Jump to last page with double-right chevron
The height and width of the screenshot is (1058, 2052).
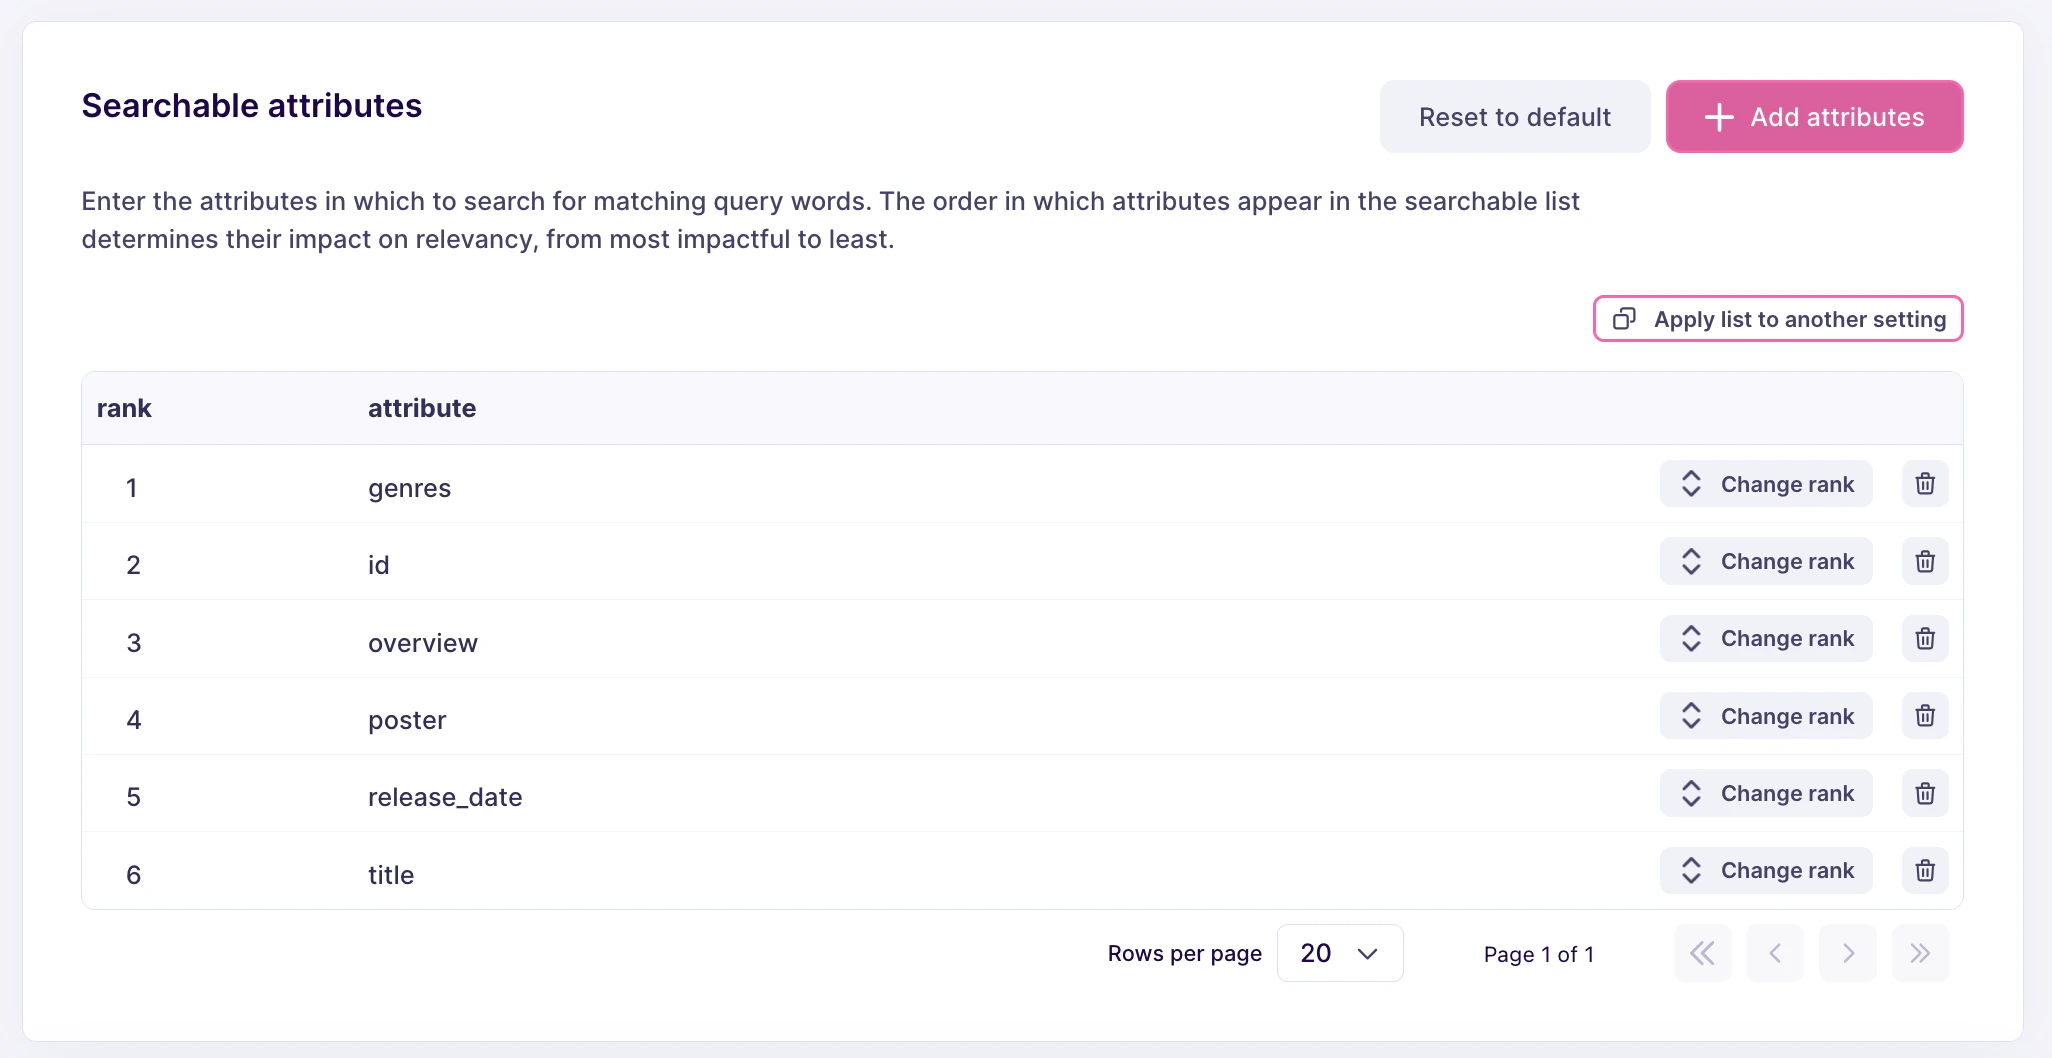pyautogui.click(x=1920, y=953)
